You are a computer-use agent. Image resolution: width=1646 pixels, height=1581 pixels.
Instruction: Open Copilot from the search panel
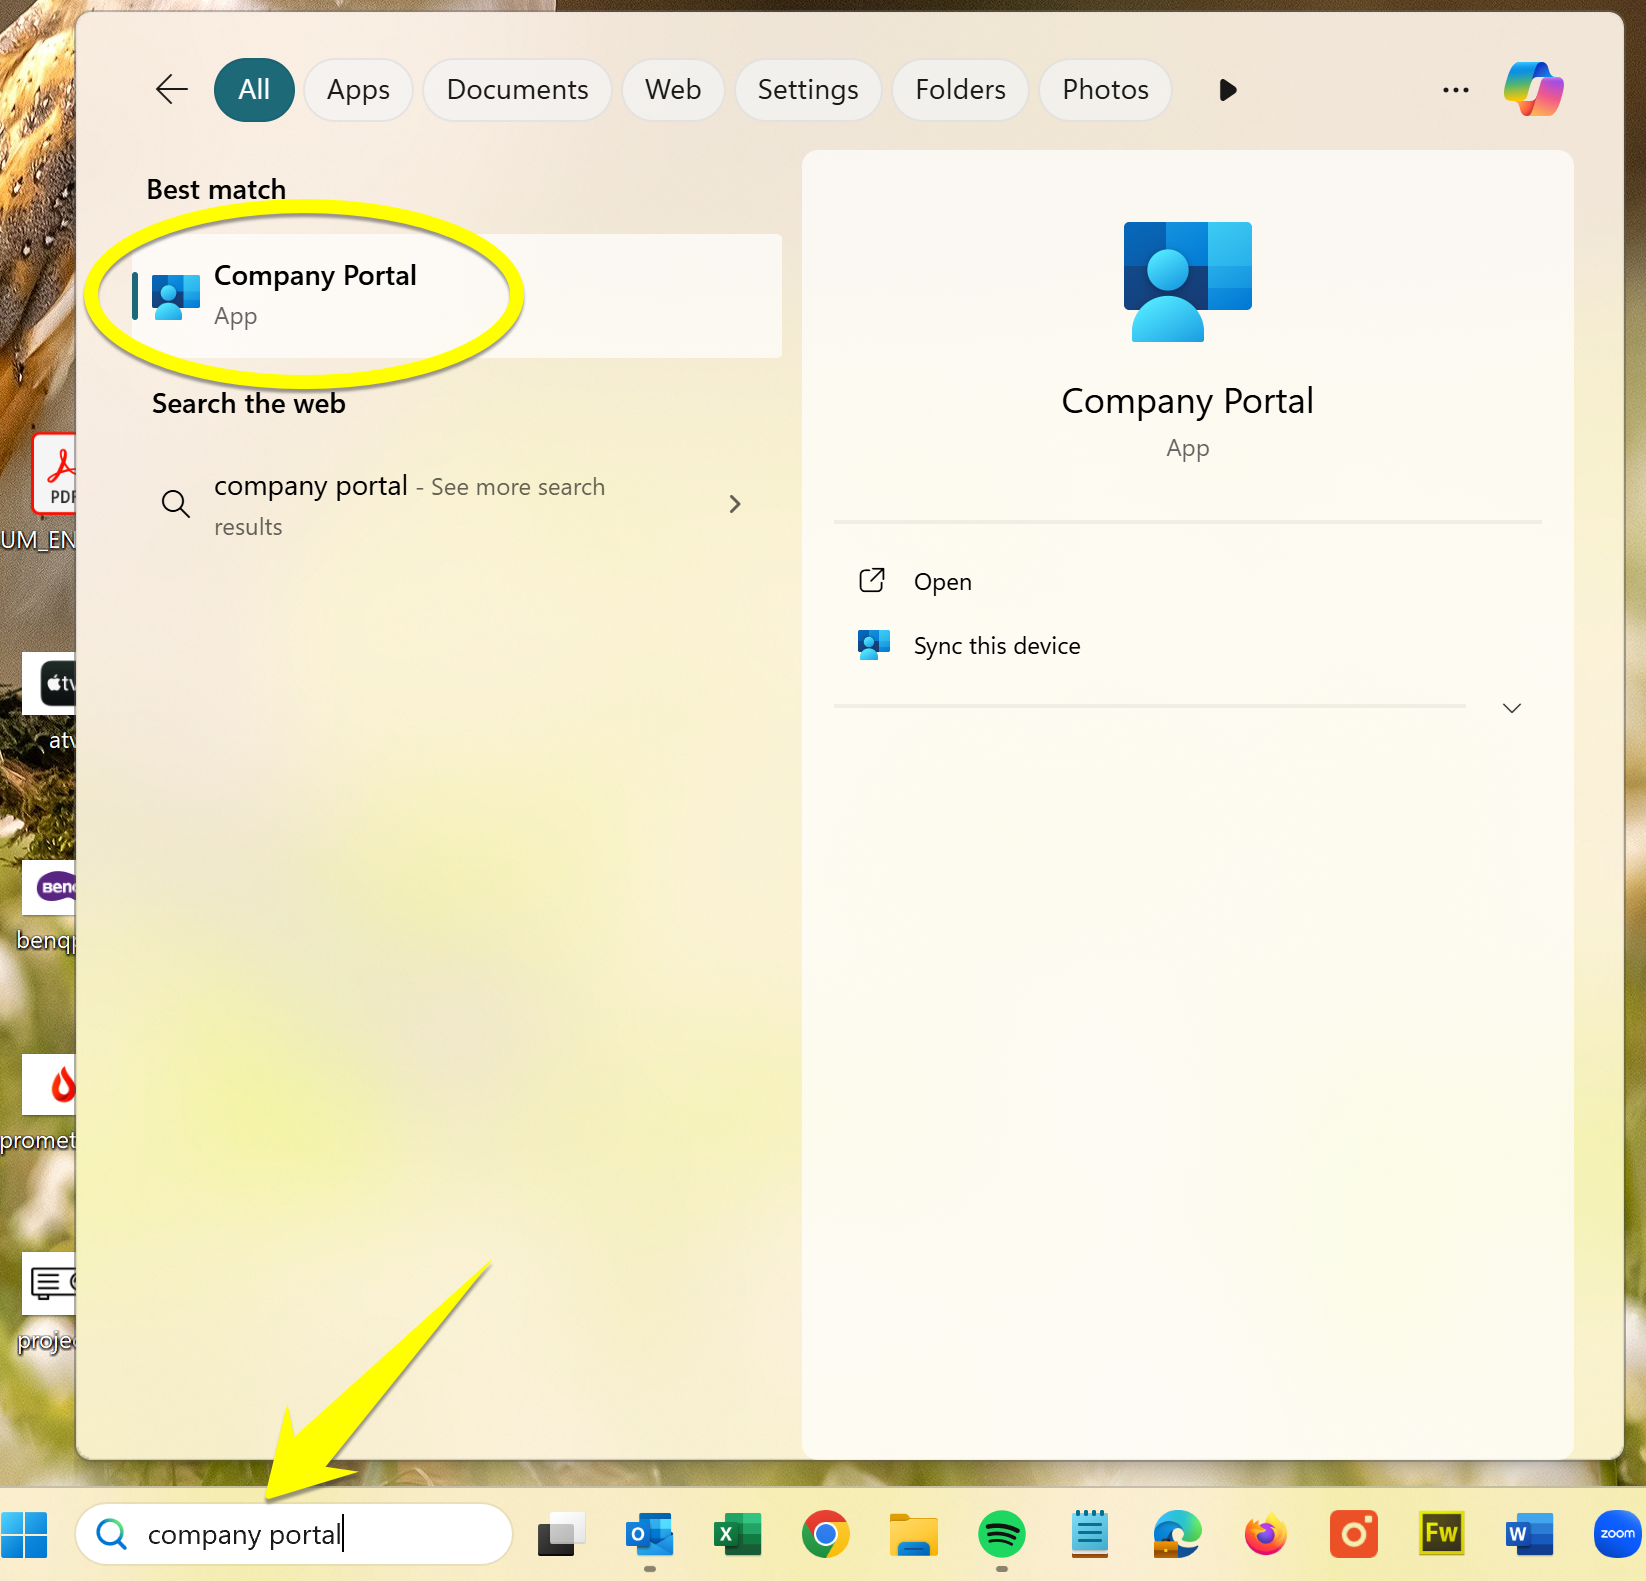pyautogui.click(x=1533, y=90)
